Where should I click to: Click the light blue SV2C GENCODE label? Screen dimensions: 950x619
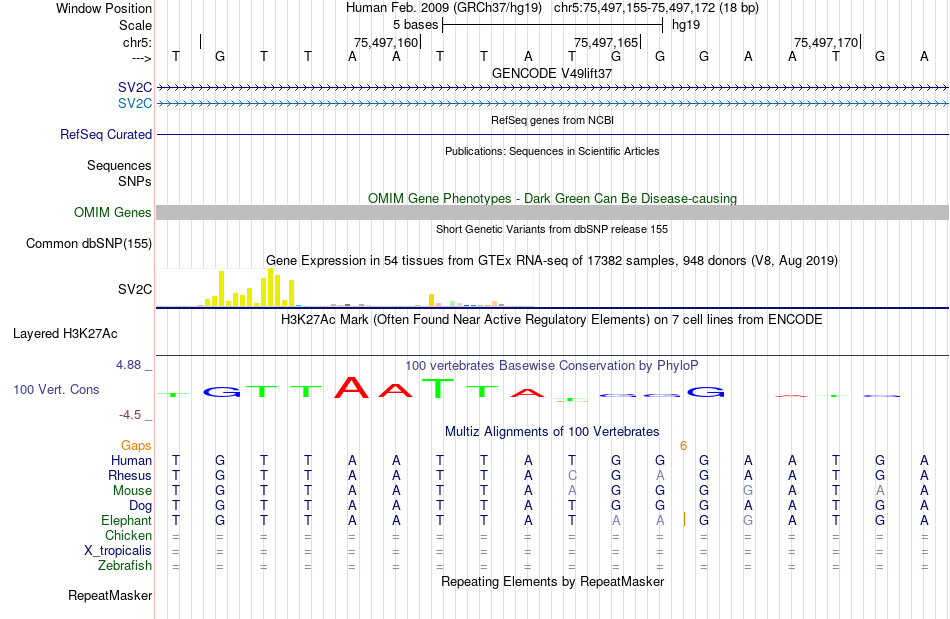[135, 104]
